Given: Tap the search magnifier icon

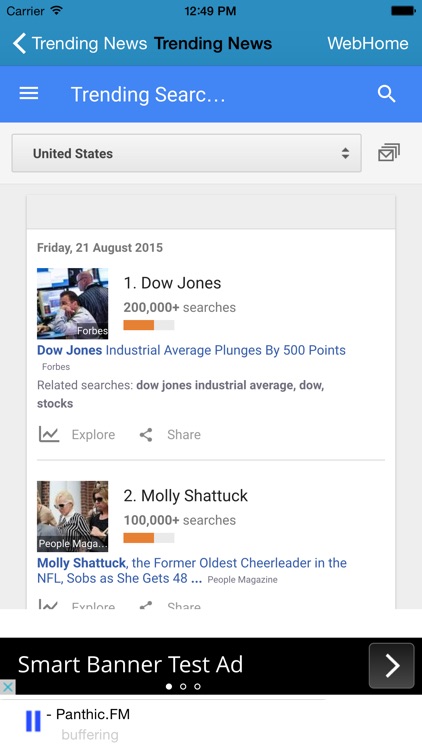Looking at the screenshot, I should tap(387, 94).
